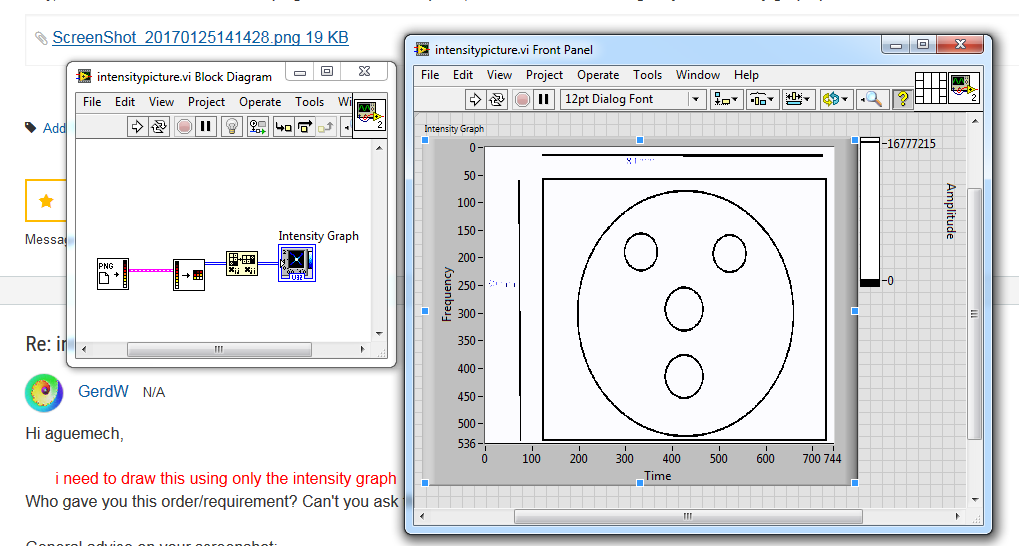Screen dimensions: 1019x546
Task: Select Read PNG File node in diagram
Action: (x=112, y=273)
